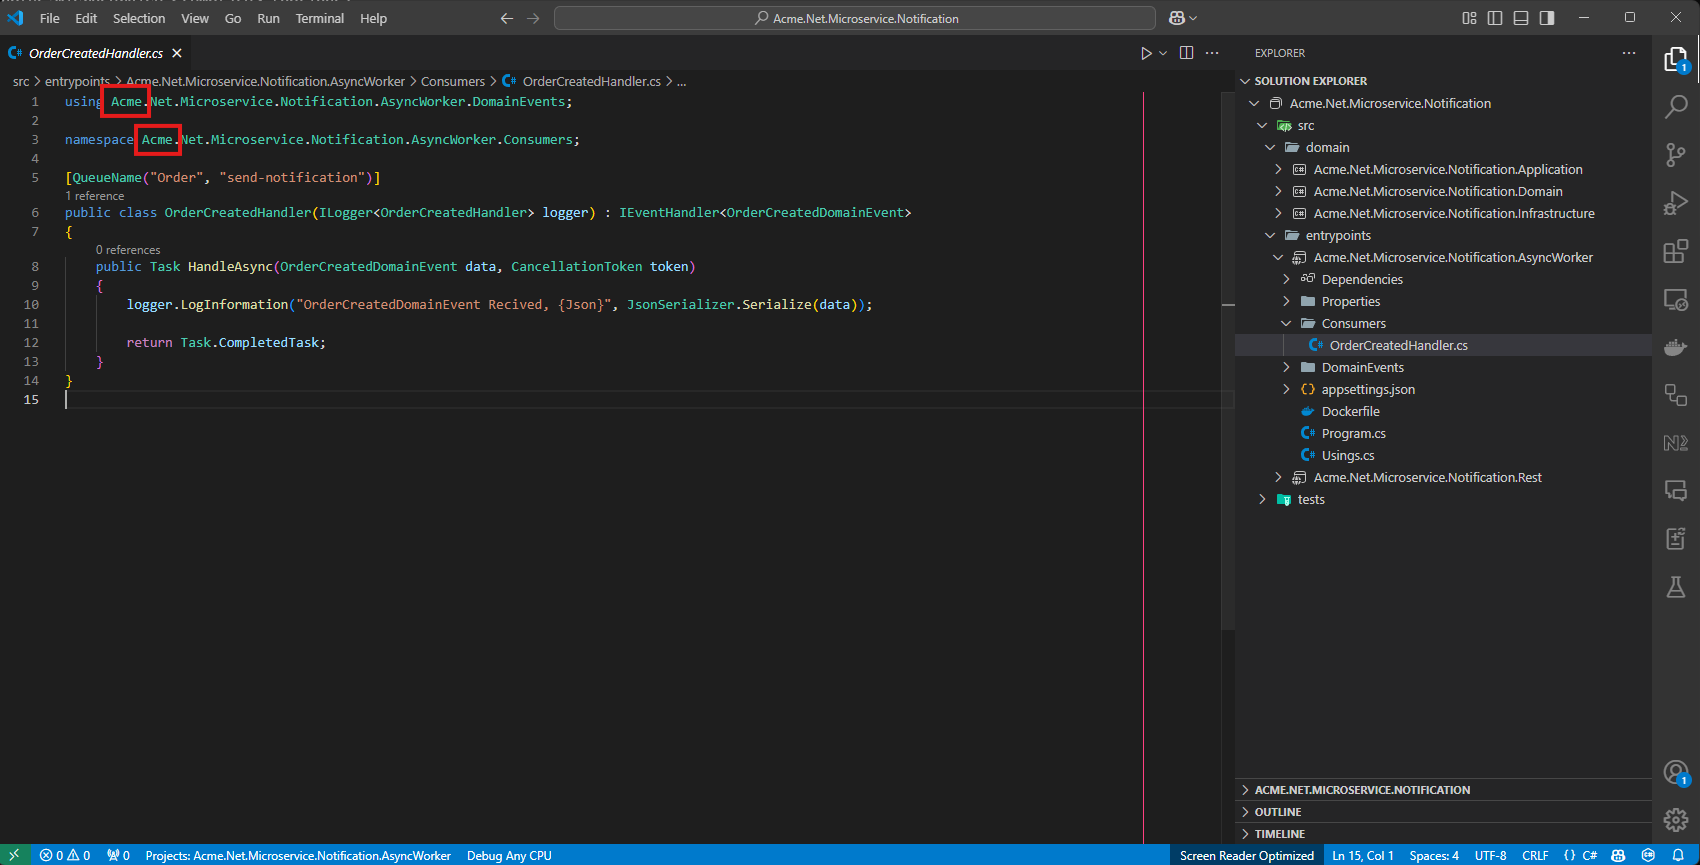1700x865 pixels.
Task: Collapse the entrypoints folder
Action: [x=1270, y=235]
